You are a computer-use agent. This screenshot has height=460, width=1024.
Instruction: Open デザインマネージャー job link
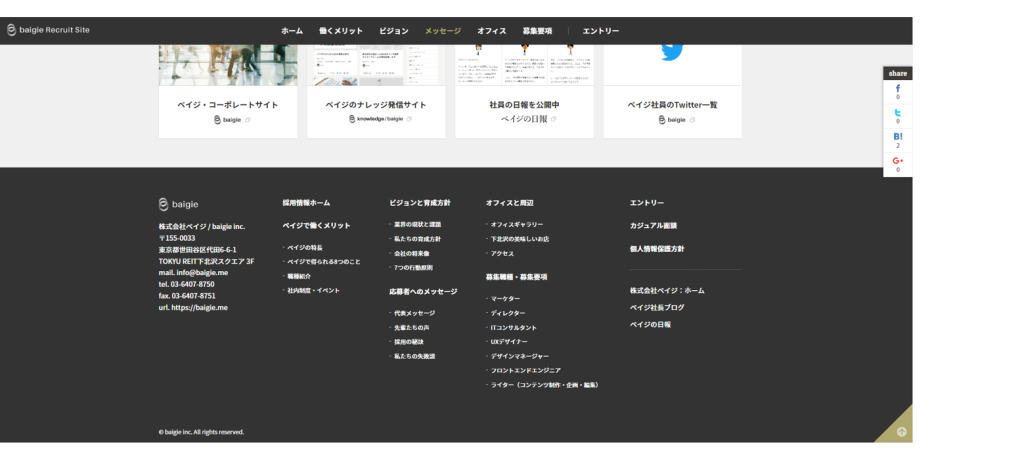click(x=520, y=356)
